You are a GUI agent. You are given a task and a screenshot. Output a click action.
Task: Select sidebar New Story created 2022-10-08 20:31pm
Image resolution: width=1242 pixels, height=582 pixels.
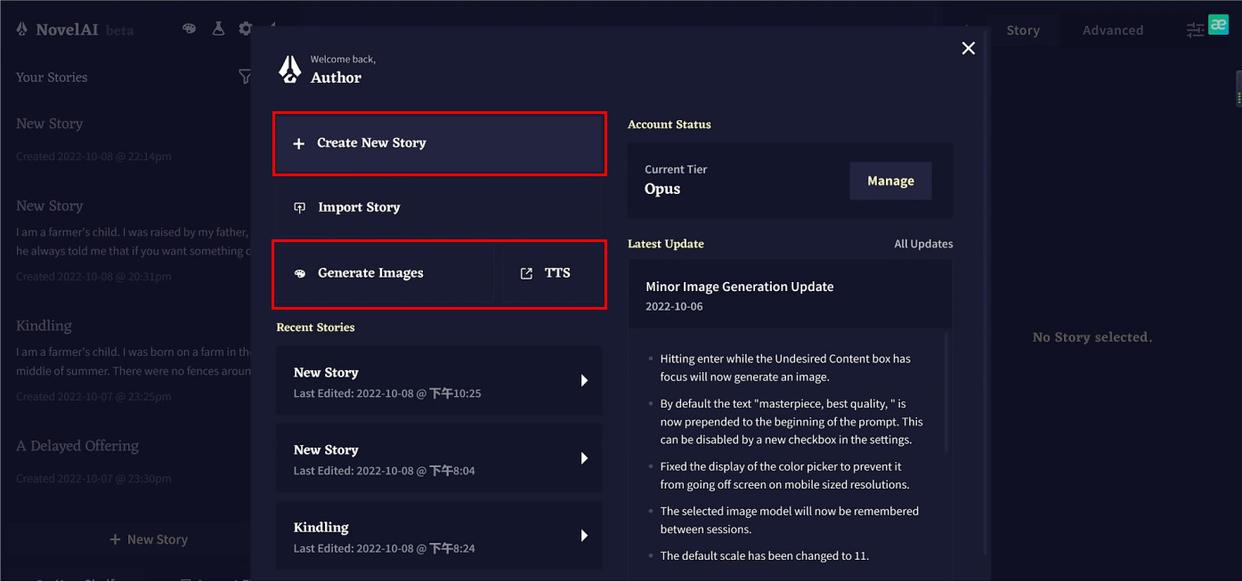pyautogui.click(x=125, y=240)
